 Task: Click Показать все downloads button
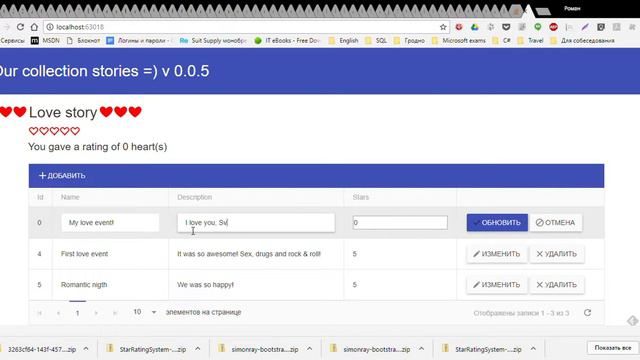(613, 348)
